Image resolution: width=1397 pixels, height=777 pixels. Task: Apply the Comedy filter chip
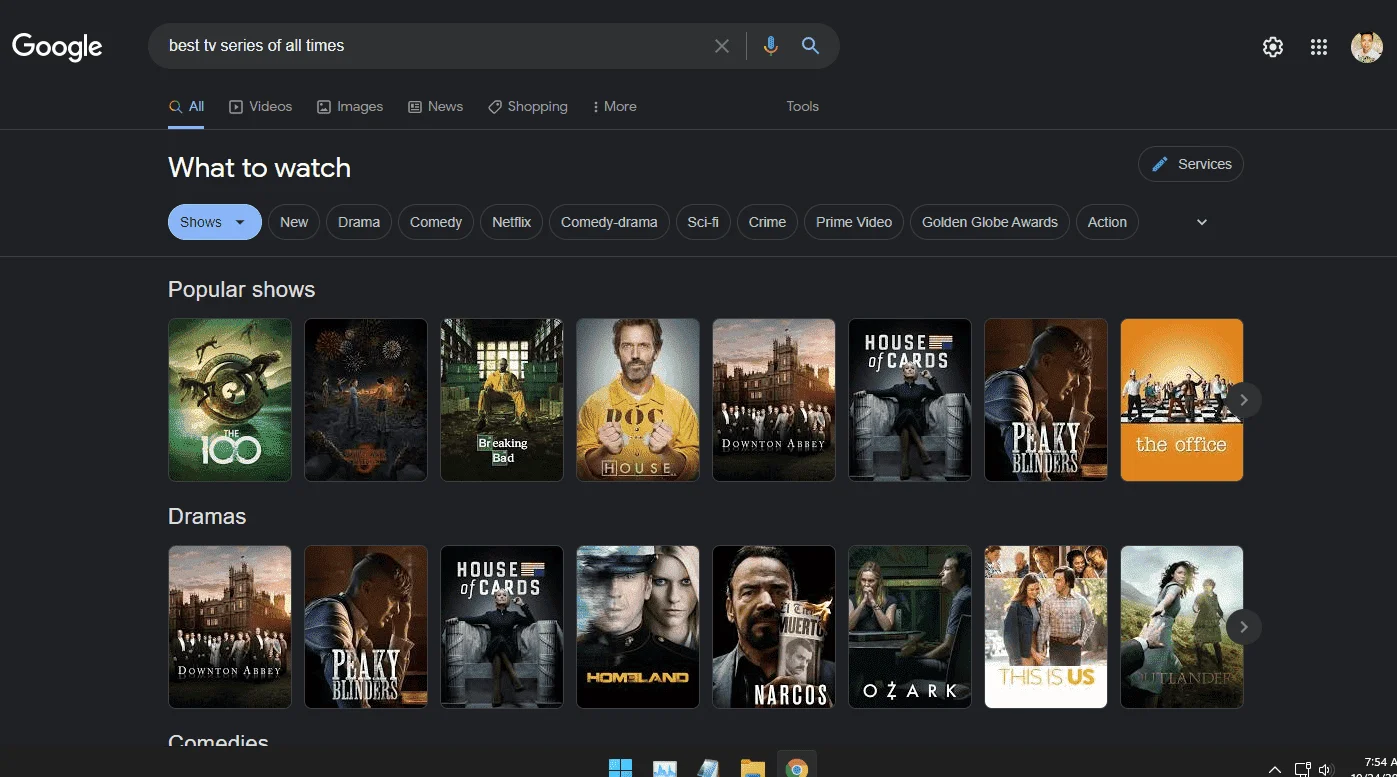click(x=436, y=222)
